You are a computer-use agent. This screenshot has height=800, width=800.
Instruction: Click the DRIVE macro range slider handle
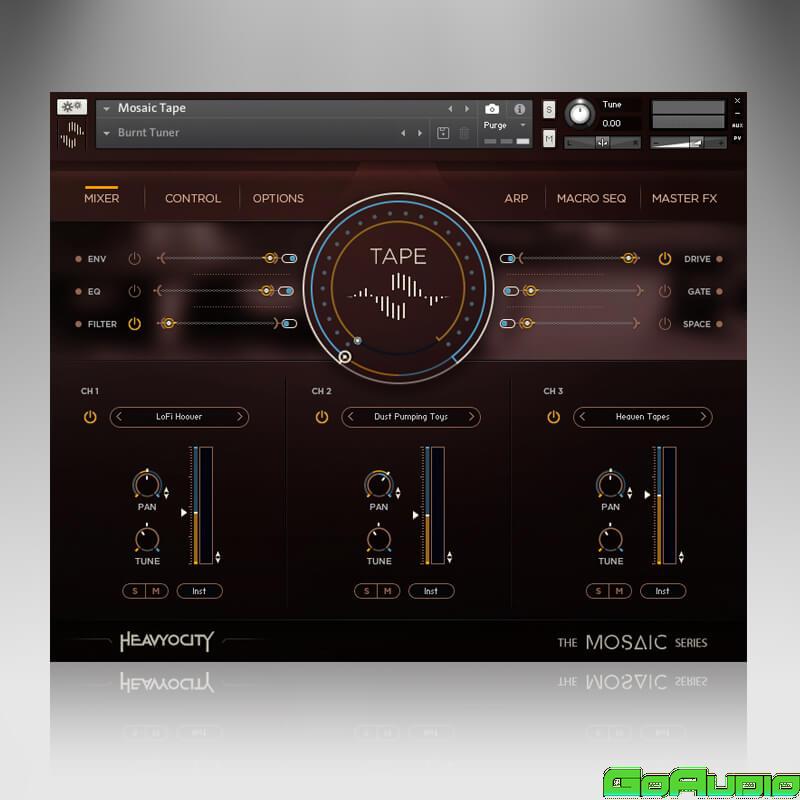[629, 258]
